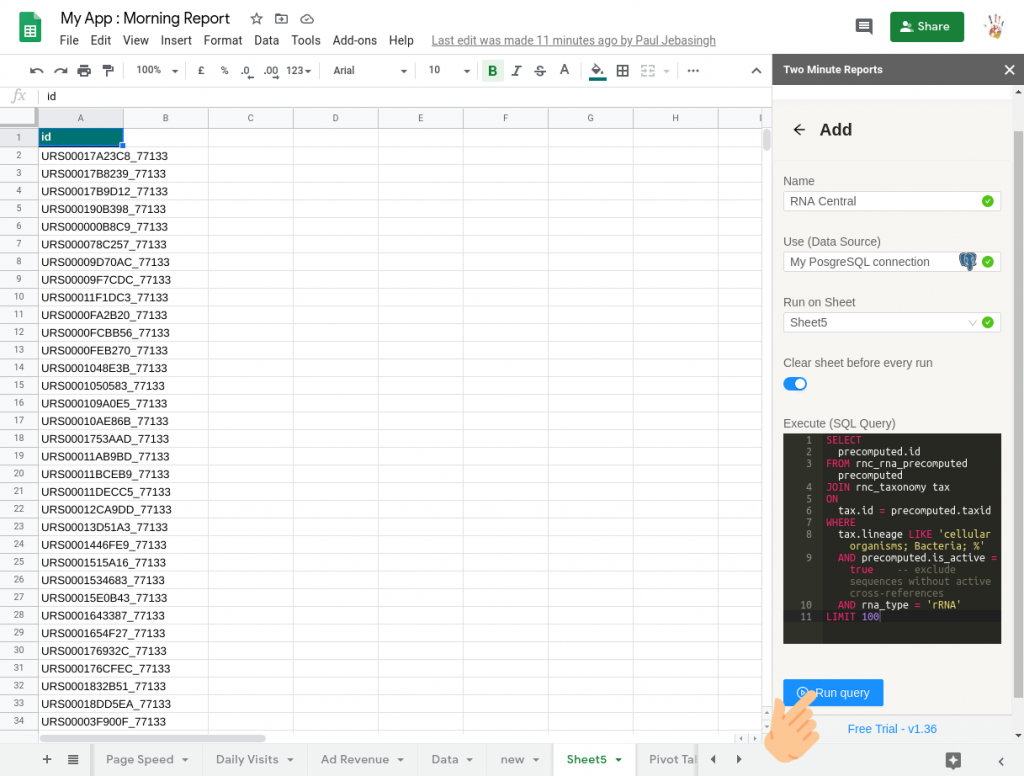Image resolution: width=1024 pixels, height=776 pixels.
Task: Open the last edit history link
Action: pos(573,40)
